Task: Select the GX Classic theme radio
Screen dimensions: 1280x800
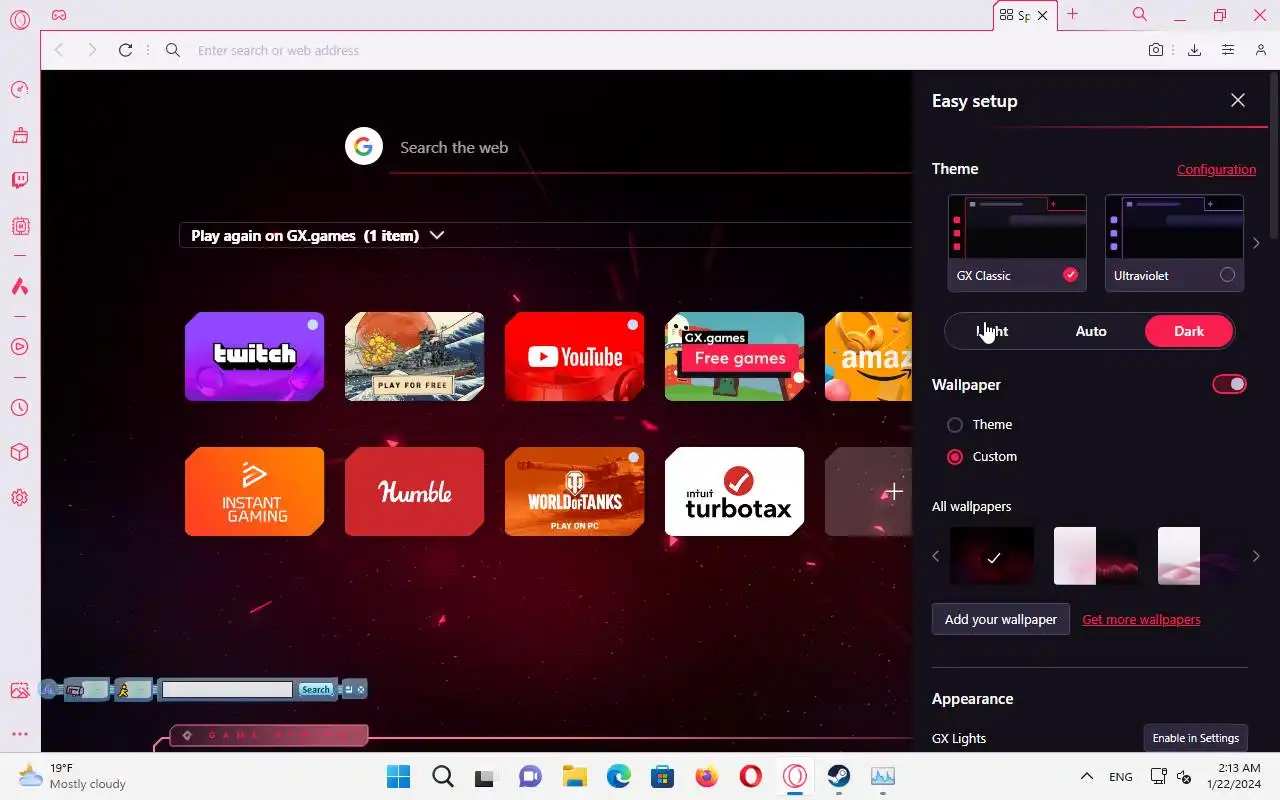Action: (1071, 275)
